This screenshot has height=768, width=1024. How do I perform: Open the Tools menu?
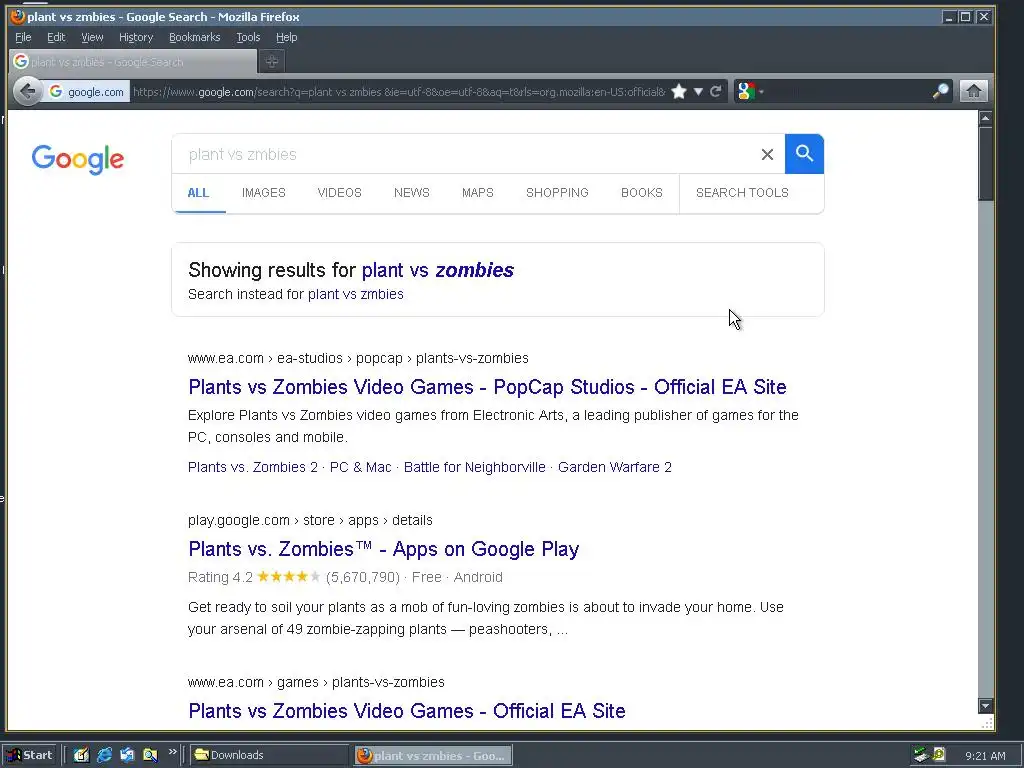click(248, 37)
